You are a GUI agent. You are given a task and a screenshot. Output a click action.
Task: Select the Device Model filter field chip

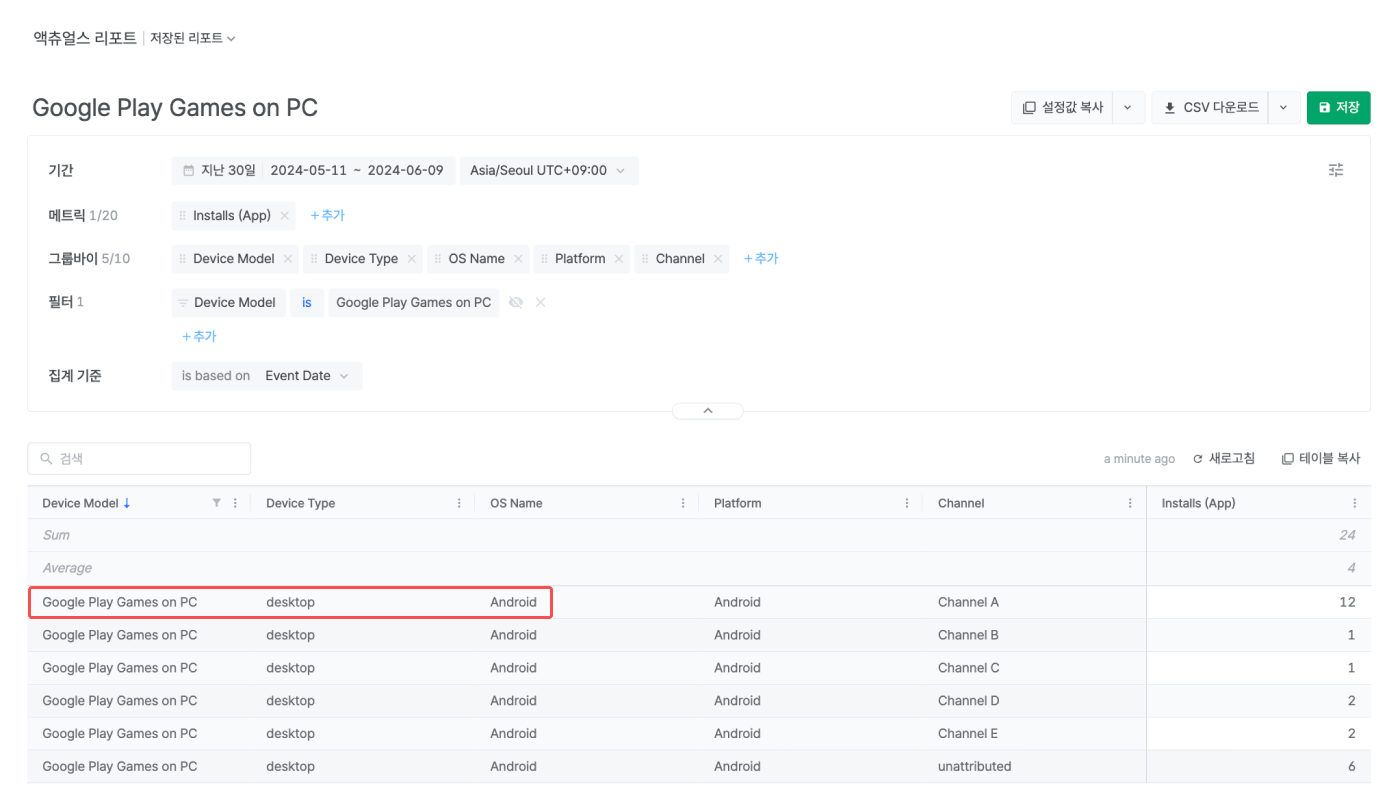tap(229, 302)
